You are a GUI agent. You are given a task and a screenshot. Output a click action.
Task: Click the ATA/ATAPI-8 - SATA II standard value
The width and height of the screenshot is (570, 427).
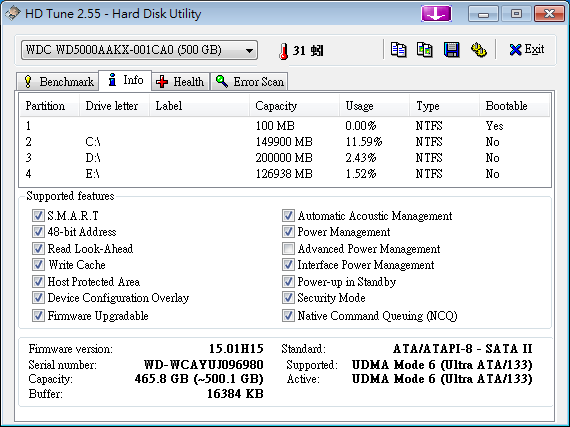[462, 349]
